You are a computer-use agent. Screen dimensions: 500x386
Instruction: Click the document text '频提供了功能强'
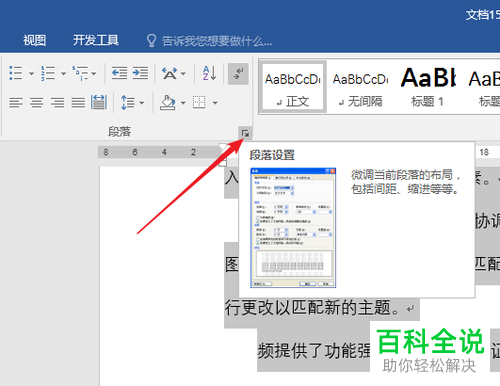point(314,351)
